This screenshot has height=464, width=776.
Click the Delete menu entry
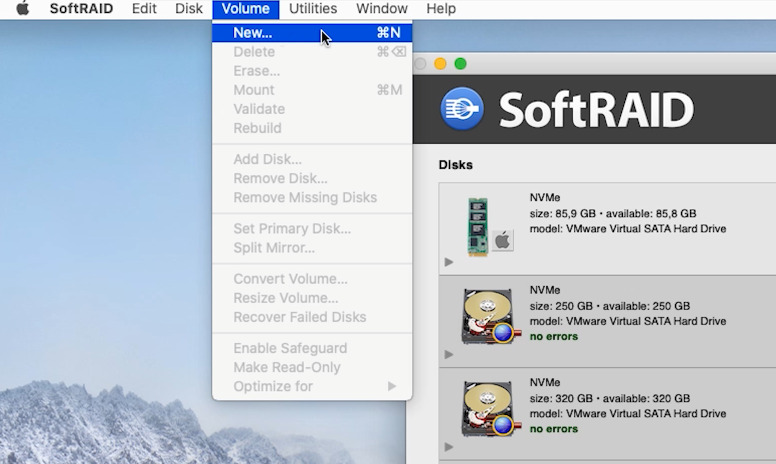point(312,51)
